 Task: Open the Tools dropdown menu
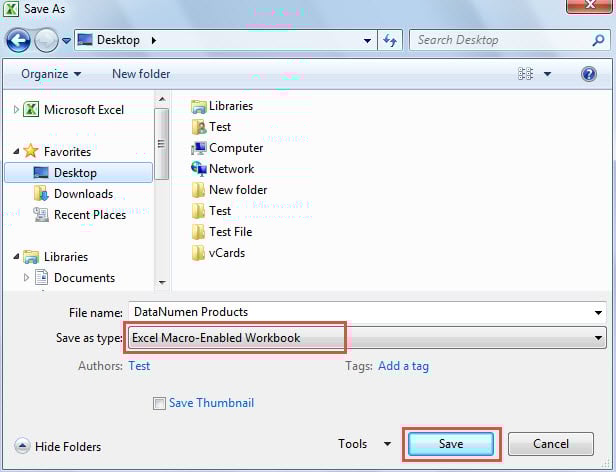pyautogui.click(x=364, y=444)
